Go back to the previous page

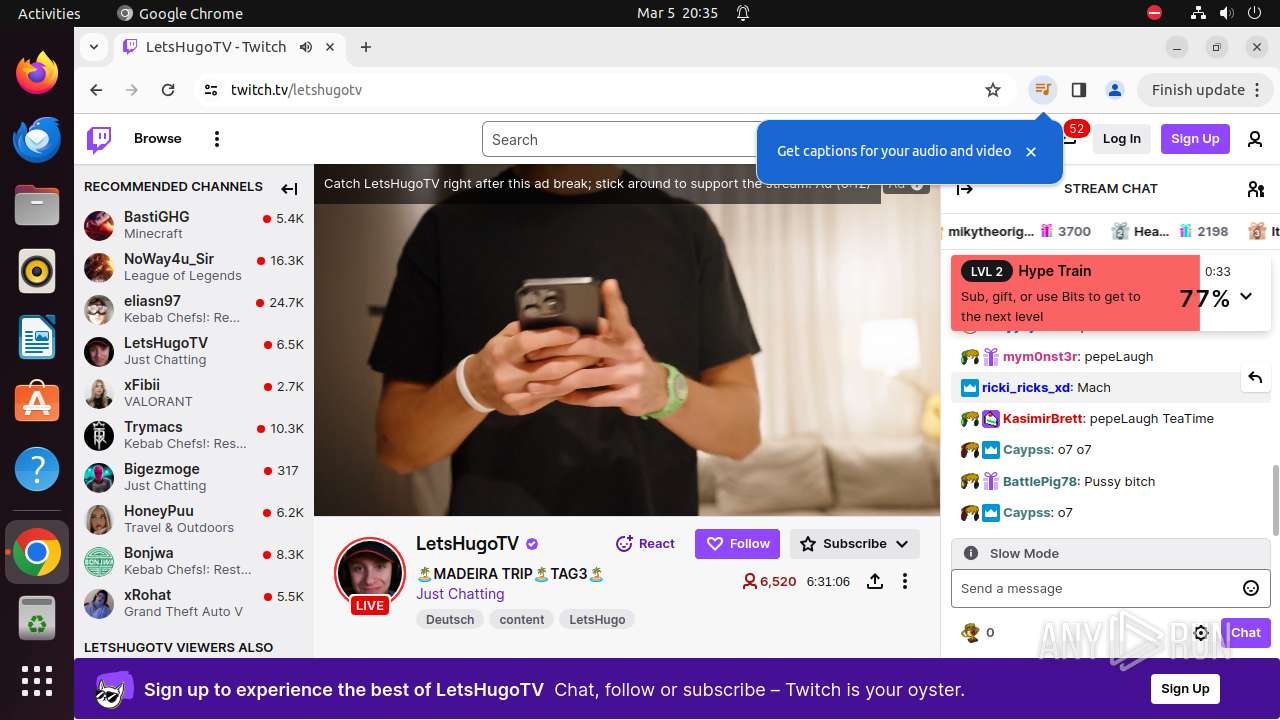pos(96,90)
